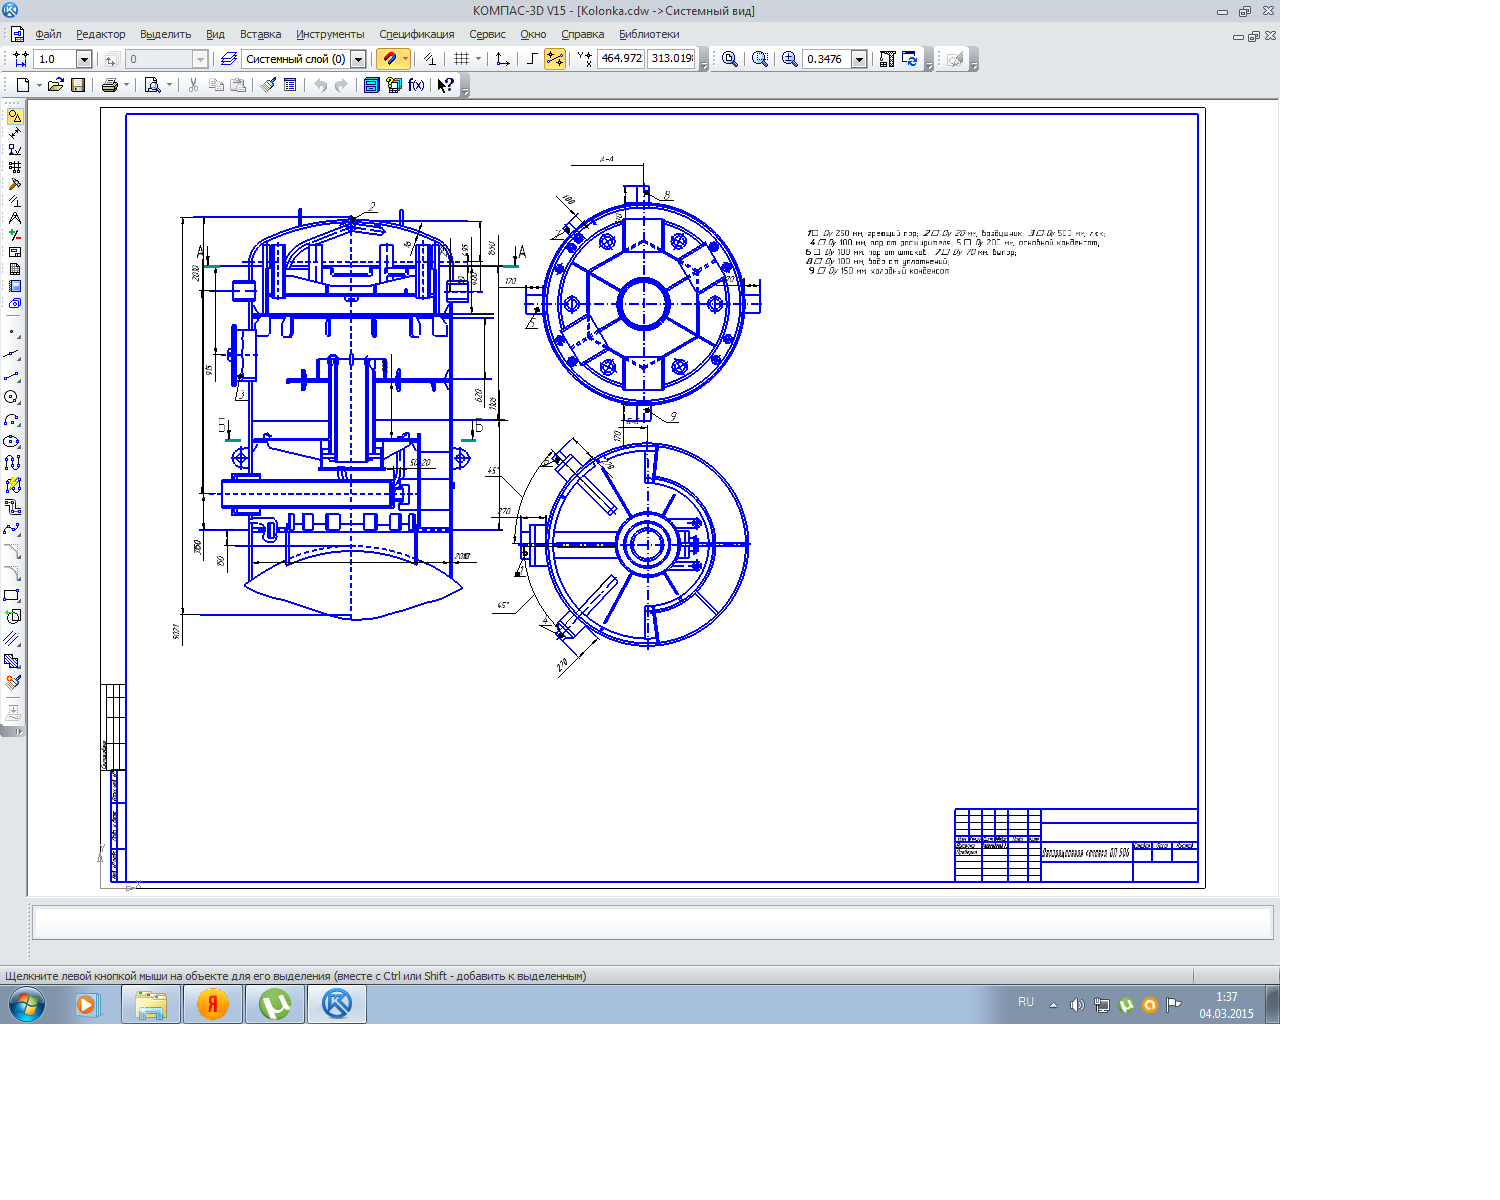Open an existing file with folder icon
Image resolution: width=1500 pixels, height=1200 pixels.
(x=56, y=85)
